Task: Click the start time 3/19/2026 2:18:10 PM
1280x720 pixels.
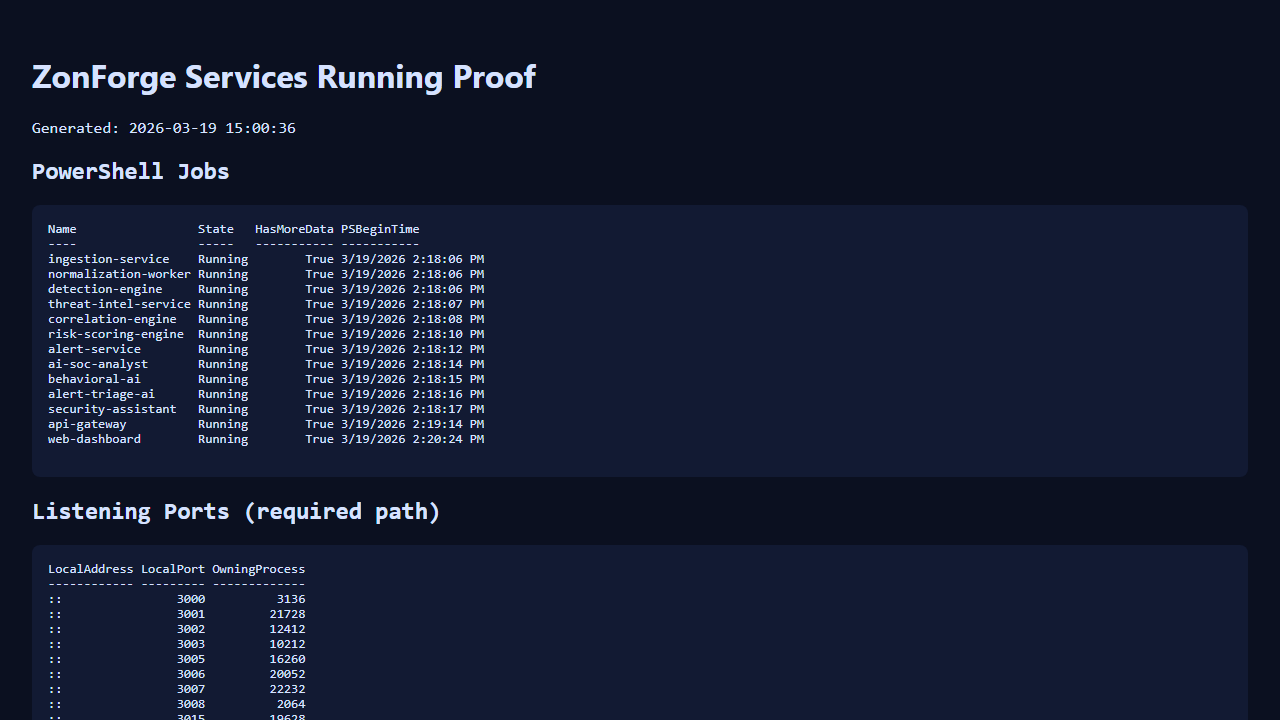Action: (x=412, y=334)
